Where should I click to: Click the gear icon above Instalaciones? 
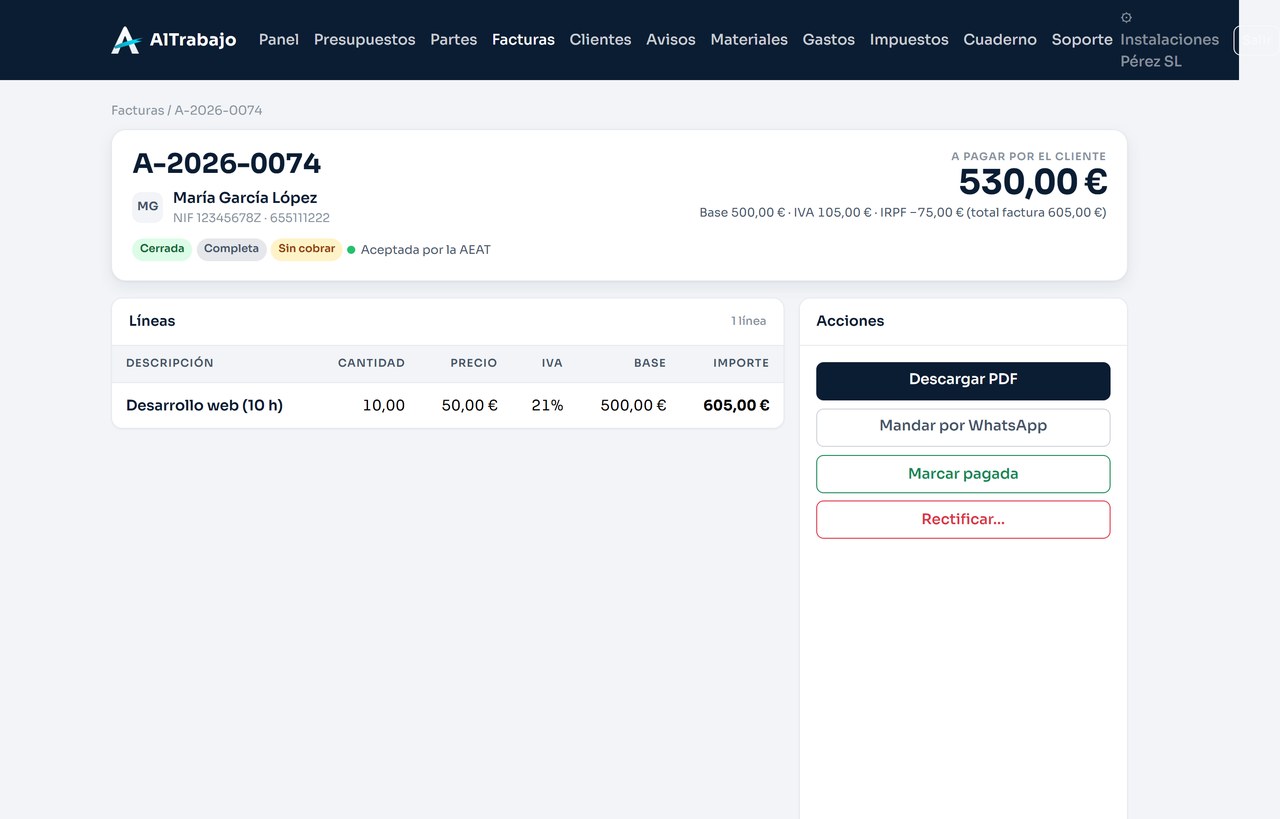pos(1126,18)
